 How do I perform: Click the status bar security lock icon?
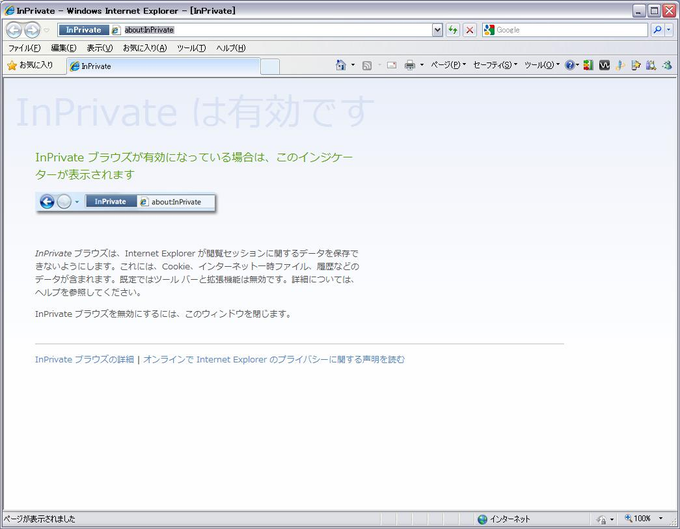pyautogui.click(x=601, y=519)
